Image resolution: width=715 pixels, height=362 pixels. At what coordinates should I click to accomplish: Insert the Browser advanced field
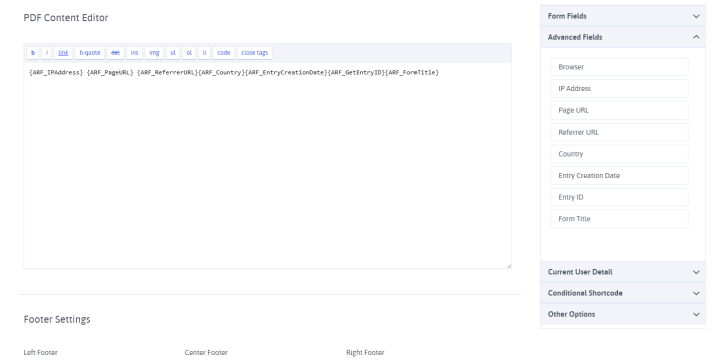pos(619,67)
